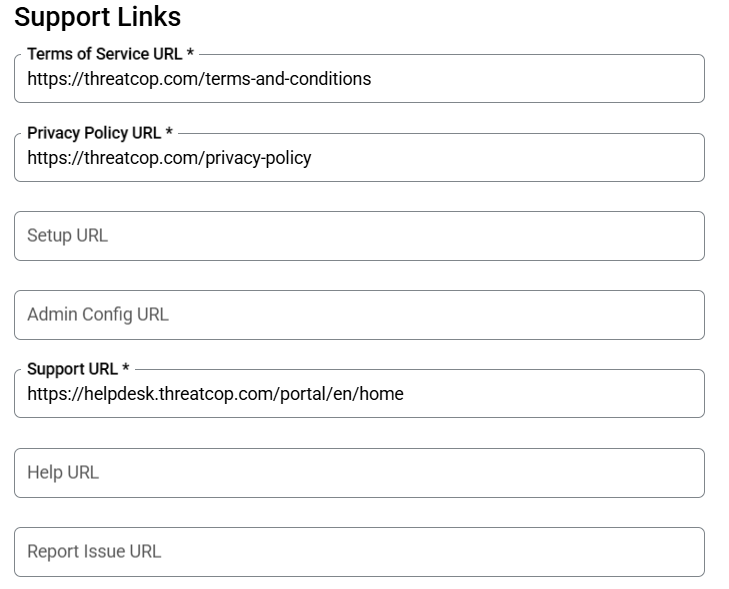Focus the Privacy Policy URL field
The width and height of the screenshot is (729, 589).
[x=359, y=158]
